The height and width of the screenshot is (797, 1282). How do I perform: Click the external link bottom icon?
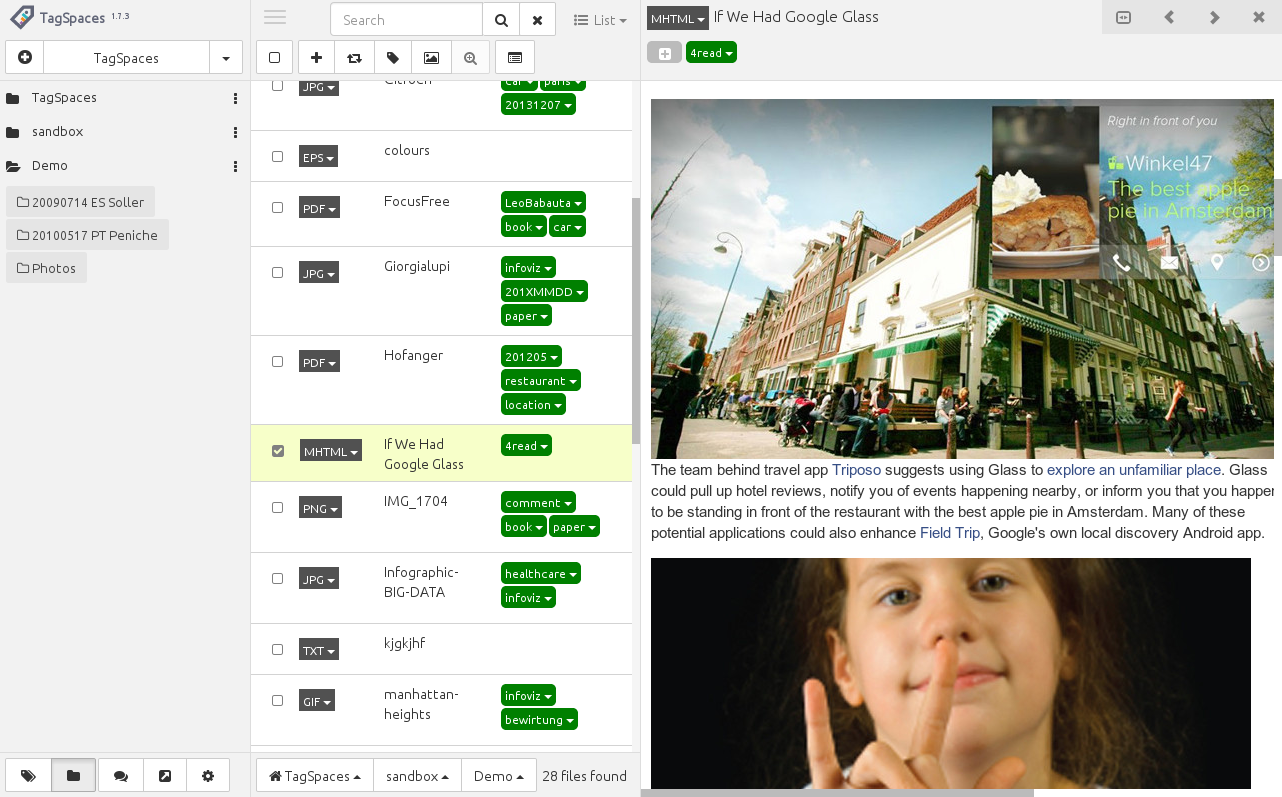click(165, 775)
